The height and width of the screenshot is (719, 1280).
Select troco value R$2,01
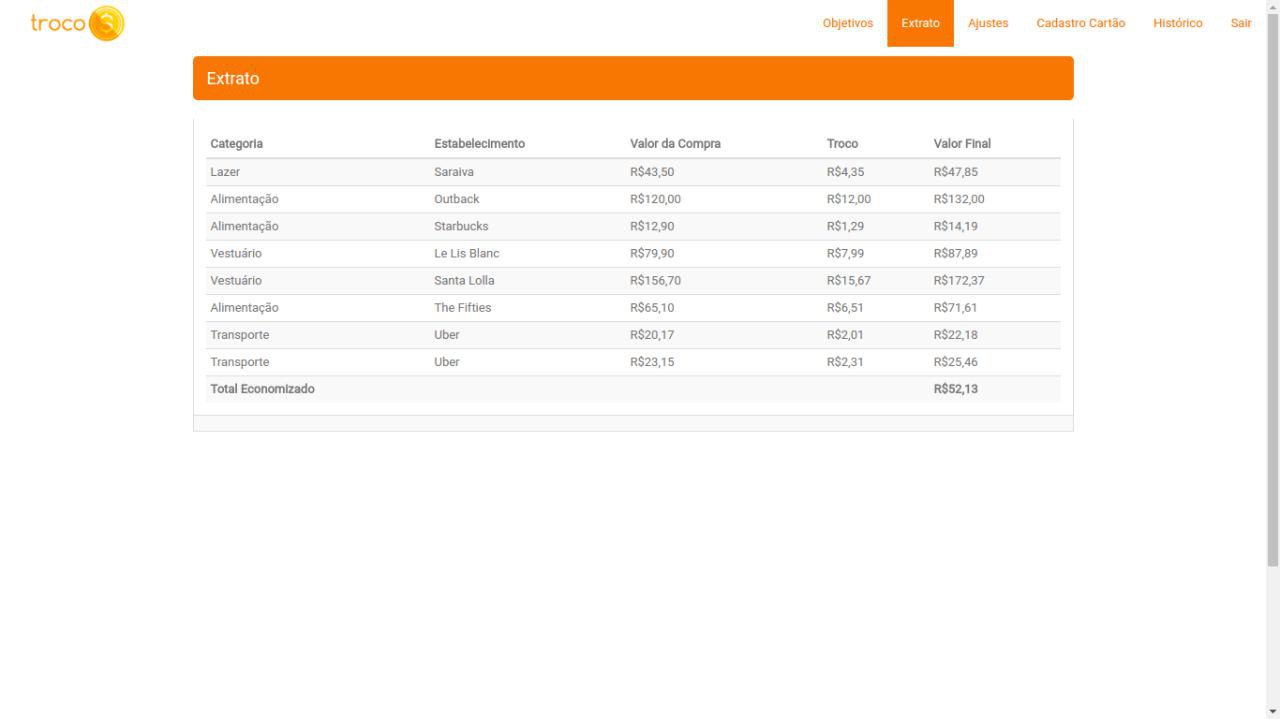(x=845, y=334)
